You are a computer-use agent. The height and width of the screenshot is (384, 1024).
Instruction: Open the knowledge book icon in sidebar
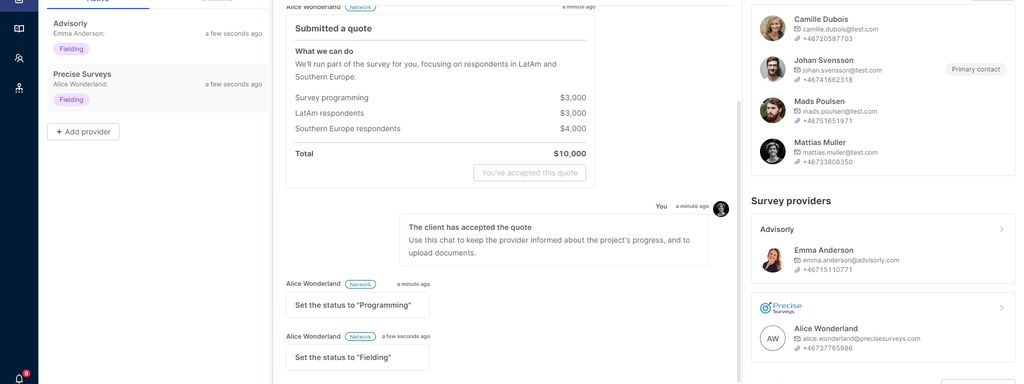coord(19,29)
